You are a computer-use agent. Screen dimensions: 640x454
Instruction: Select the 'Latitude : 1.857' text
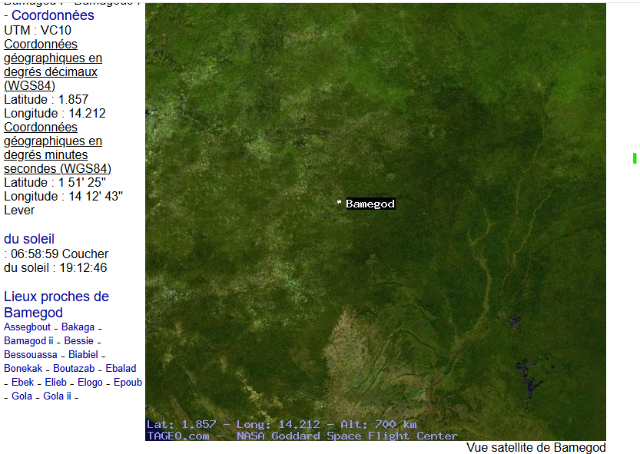(46, 100)
